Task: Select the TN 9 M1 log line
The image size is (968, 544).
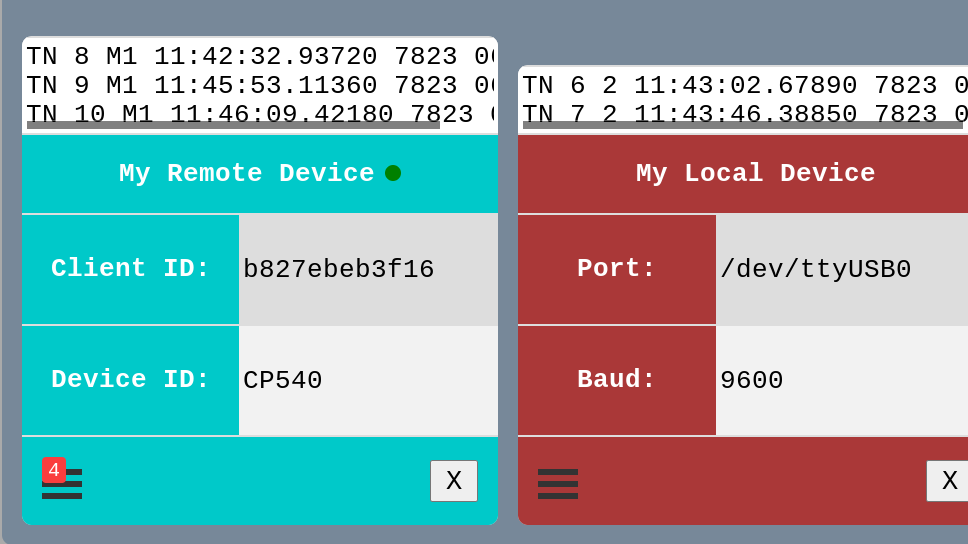Action: tap(260, 85)
